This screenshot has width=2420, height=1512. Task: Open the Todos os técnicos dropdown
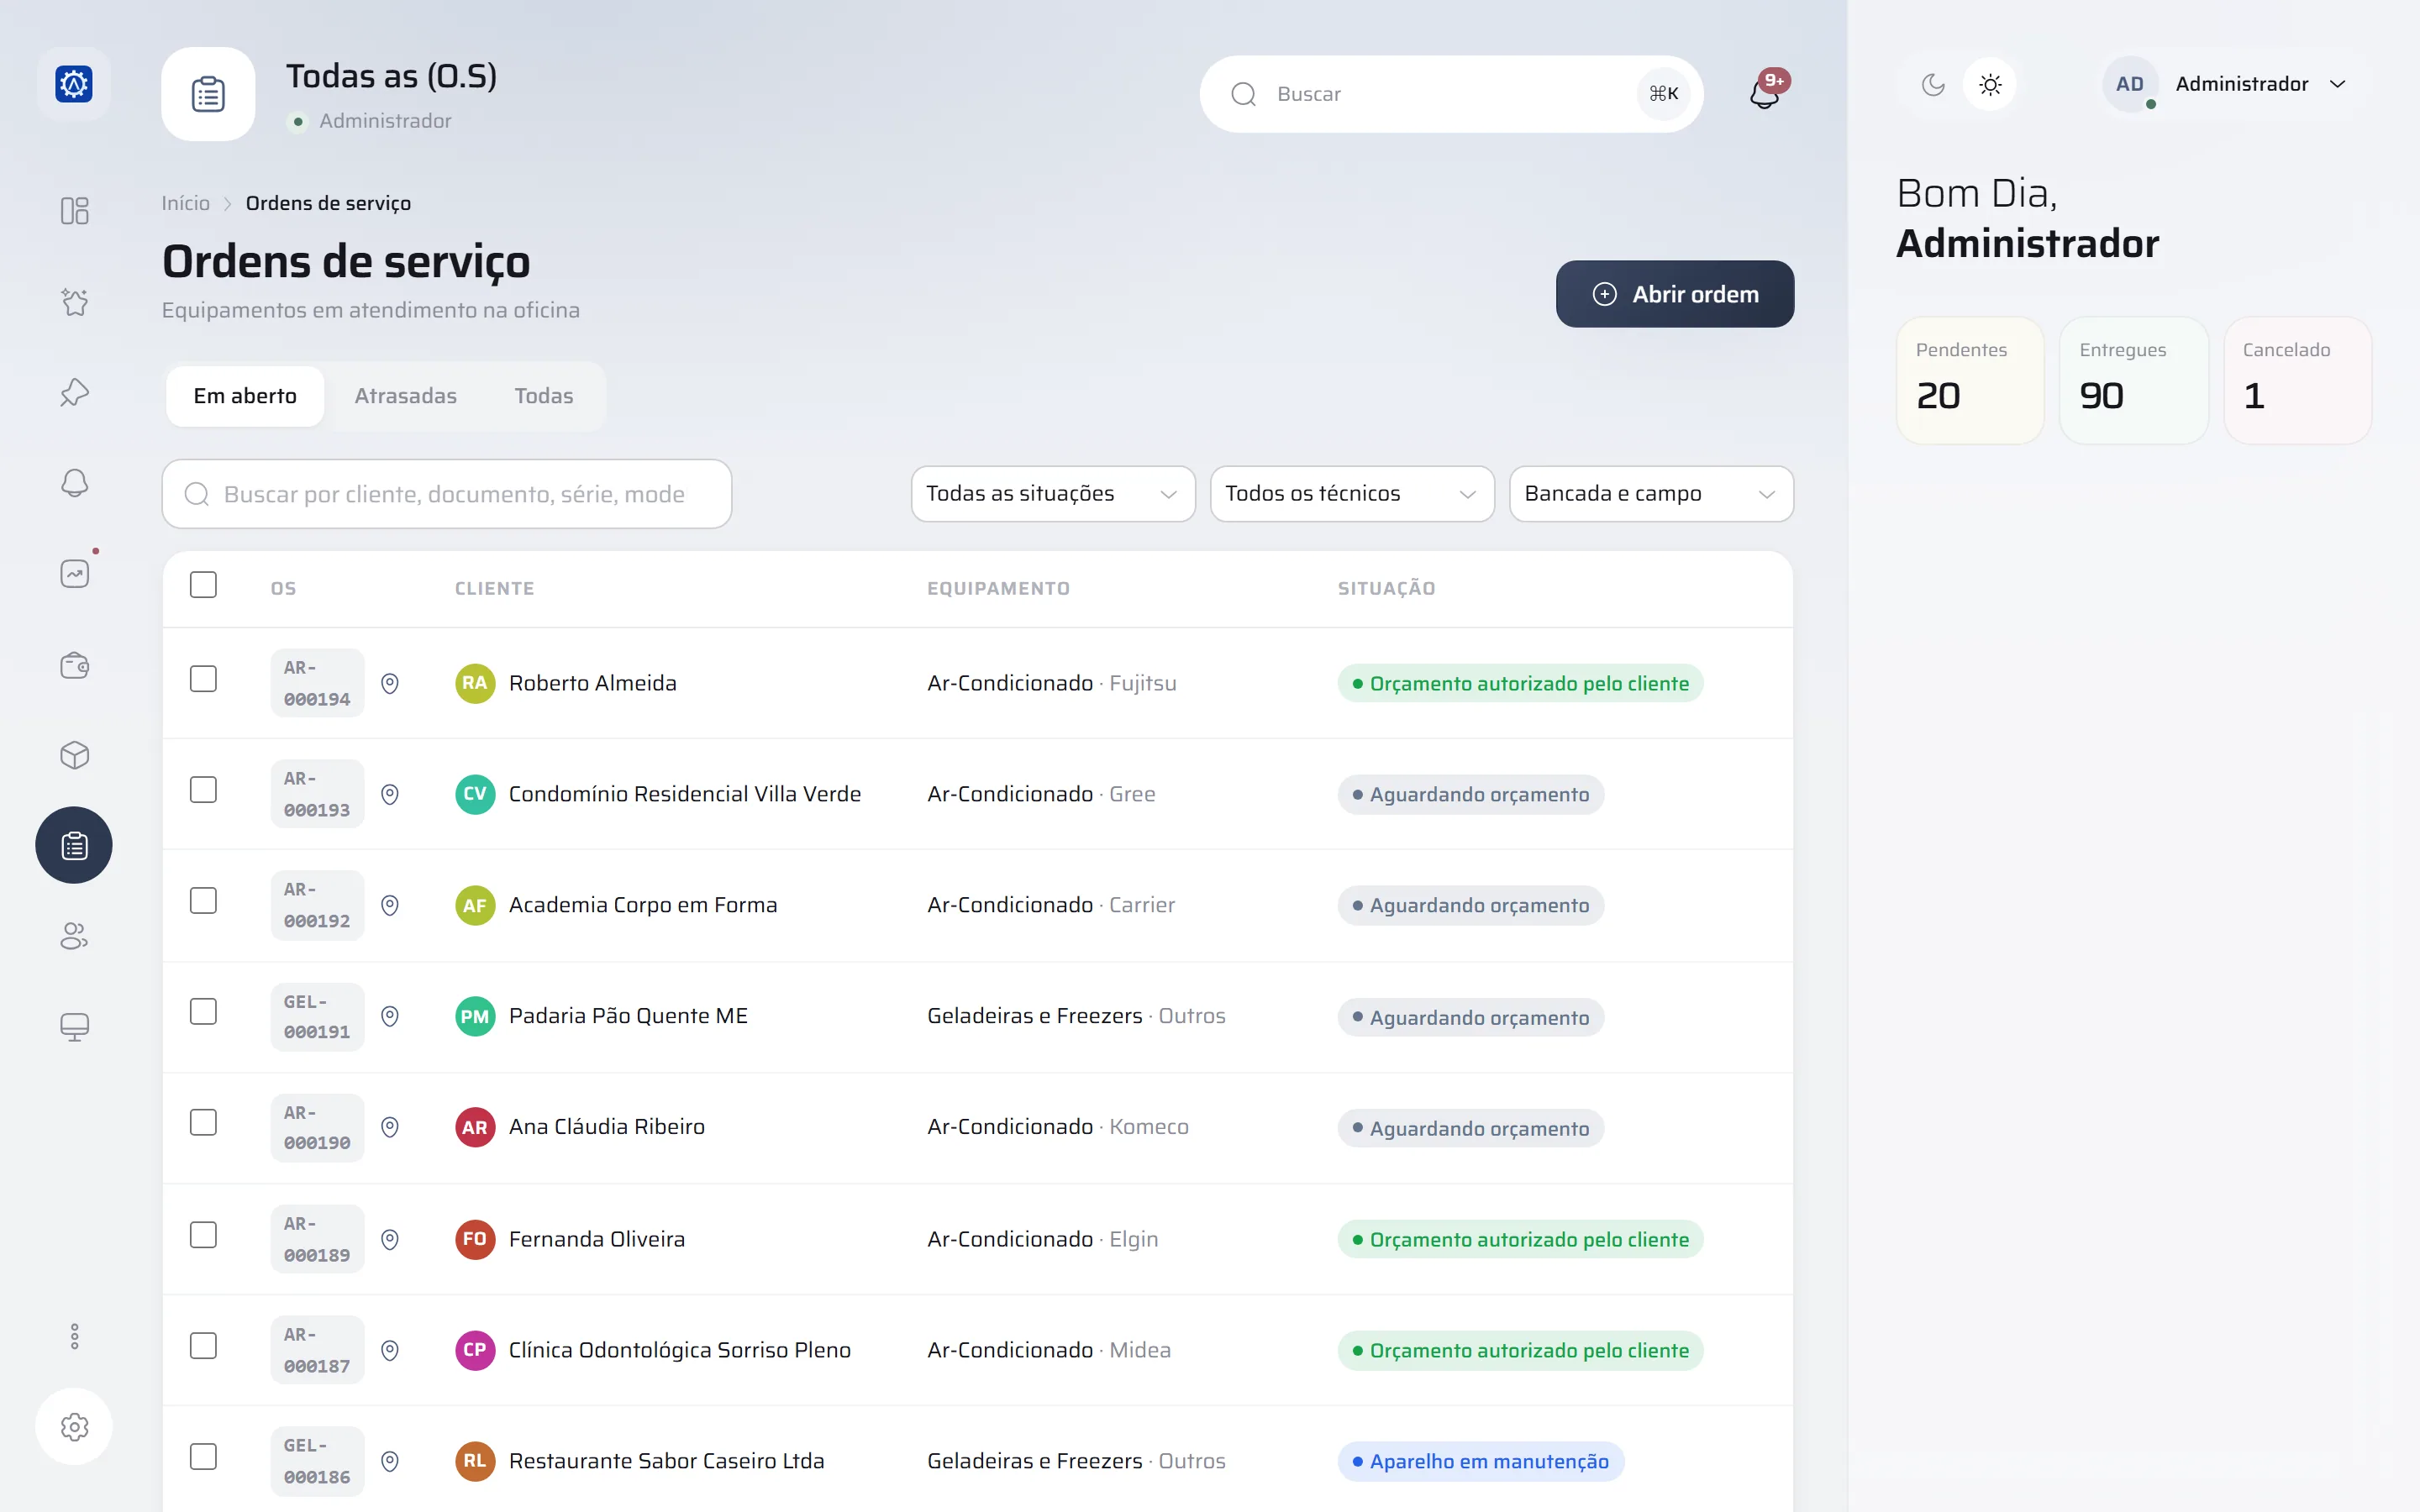click(1352, 494)
